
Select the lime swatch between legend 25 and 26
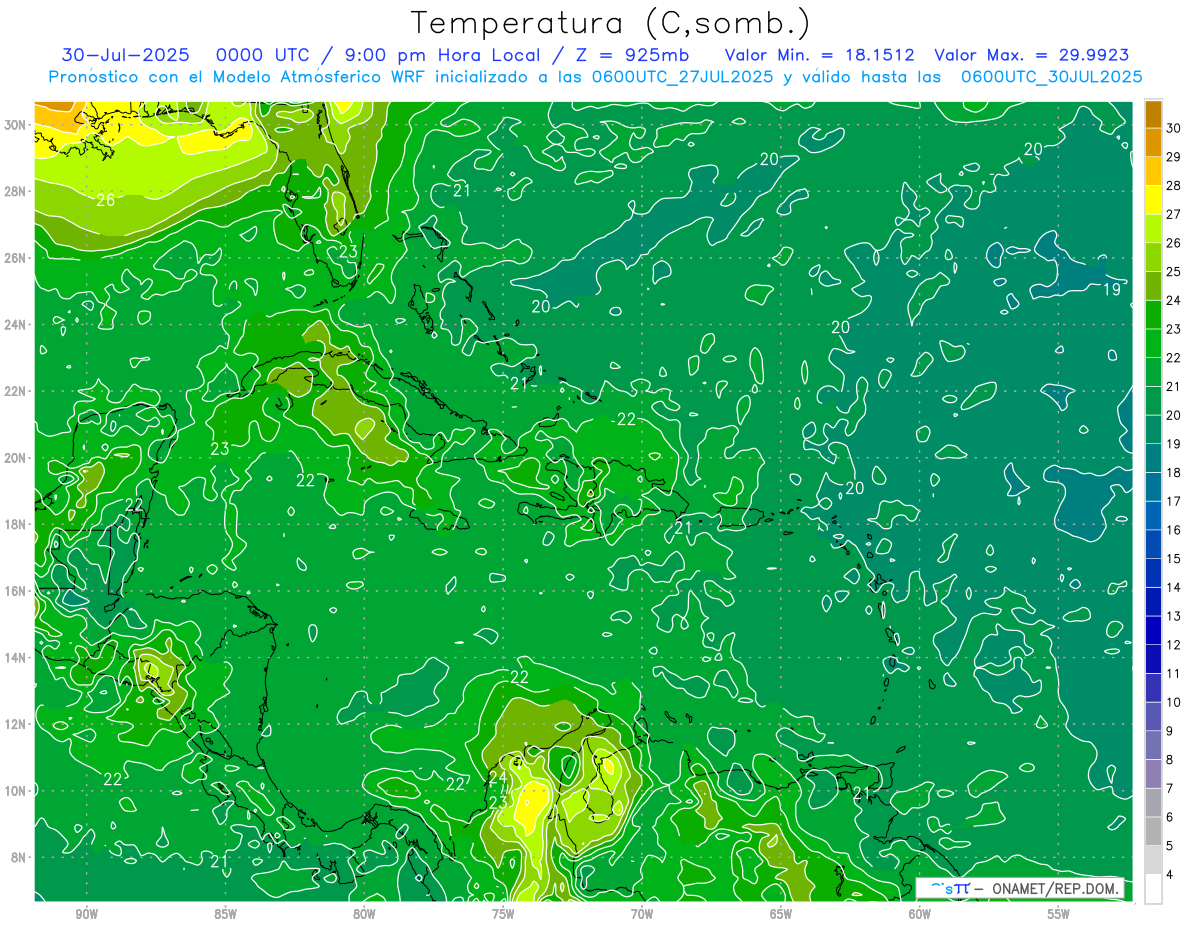[1153, 257]
